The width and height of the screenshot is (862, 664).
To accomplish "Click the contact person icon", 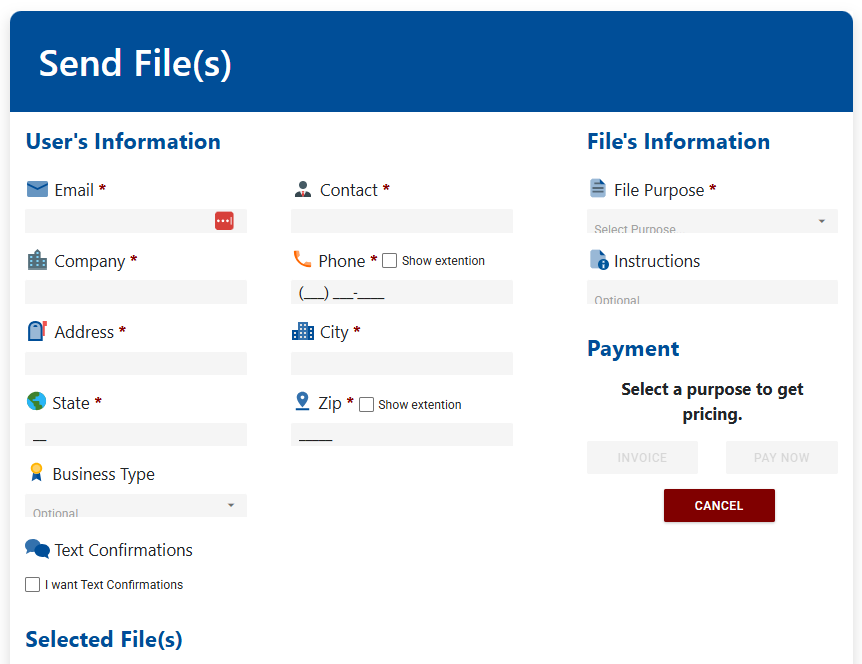I will coord(302,189).
